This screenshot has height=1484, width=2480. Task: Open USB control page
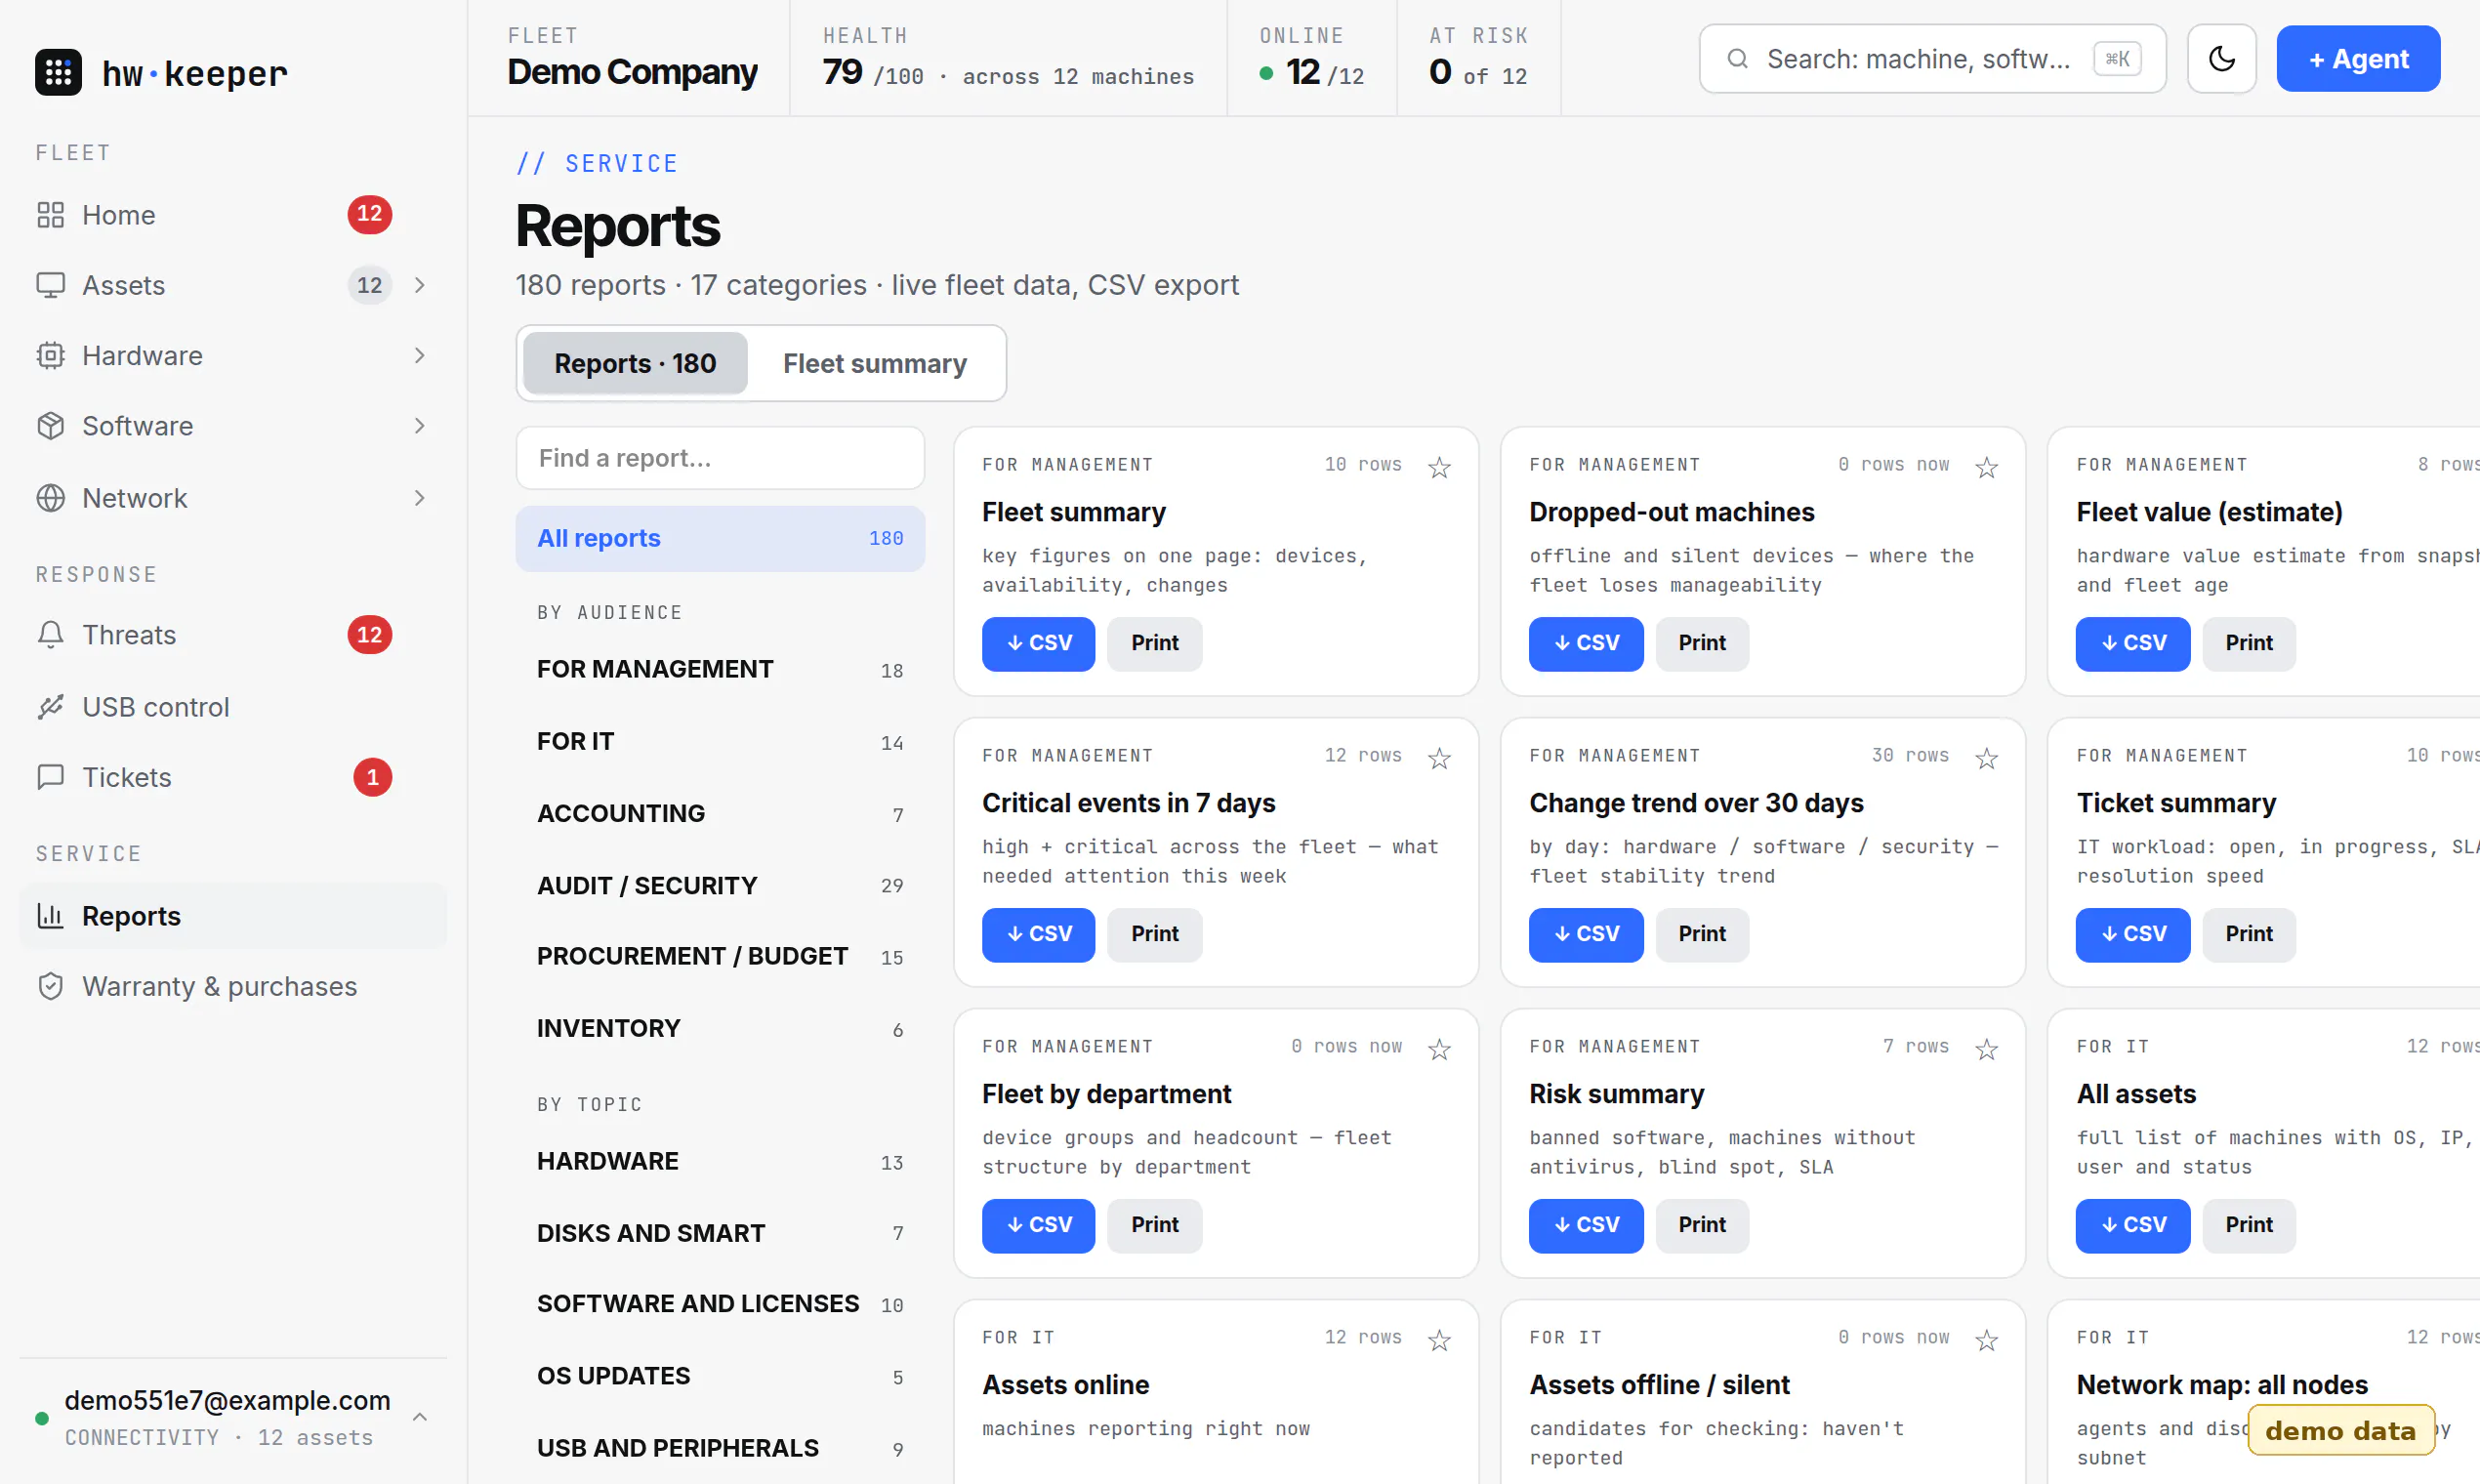click(232, 707)
